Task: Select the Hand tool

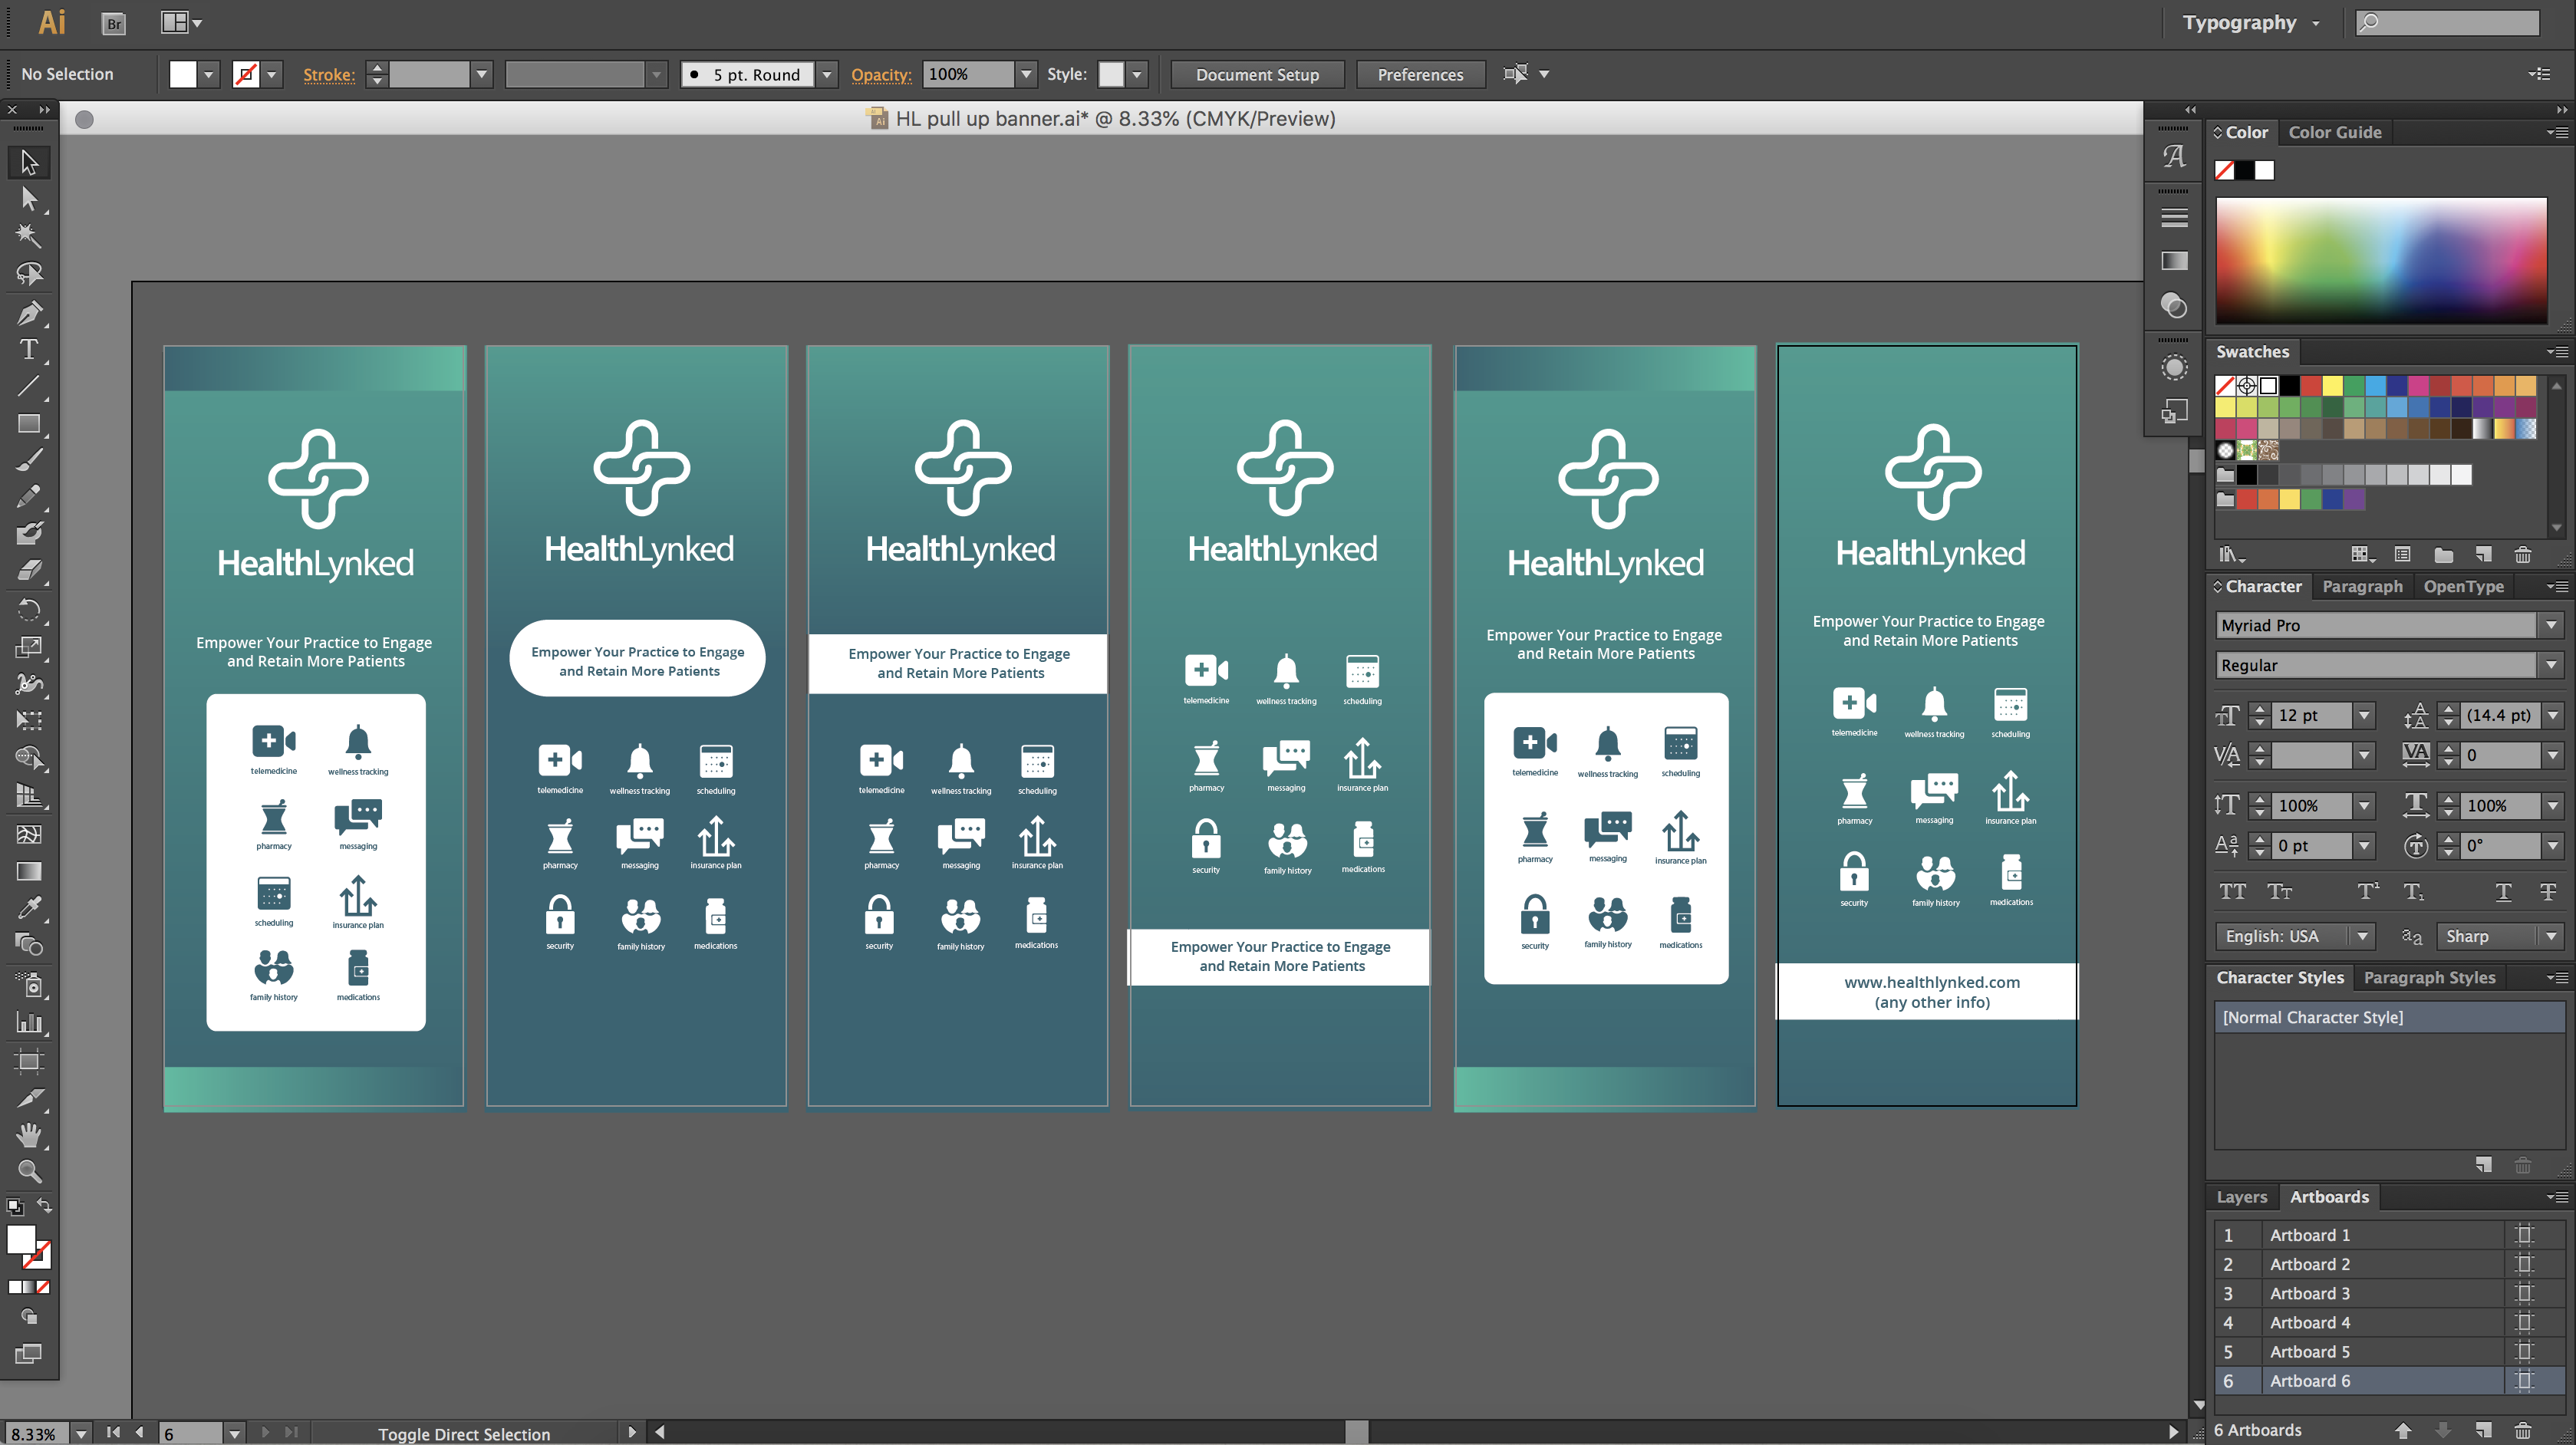Action: coord(29,1135)
